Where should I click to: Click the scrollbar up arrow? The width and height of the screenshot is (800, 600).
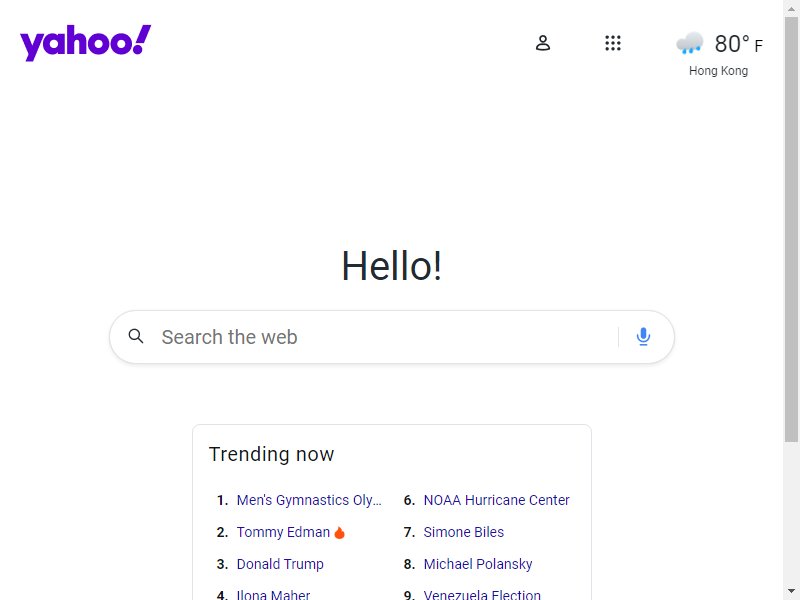(791, 9)
